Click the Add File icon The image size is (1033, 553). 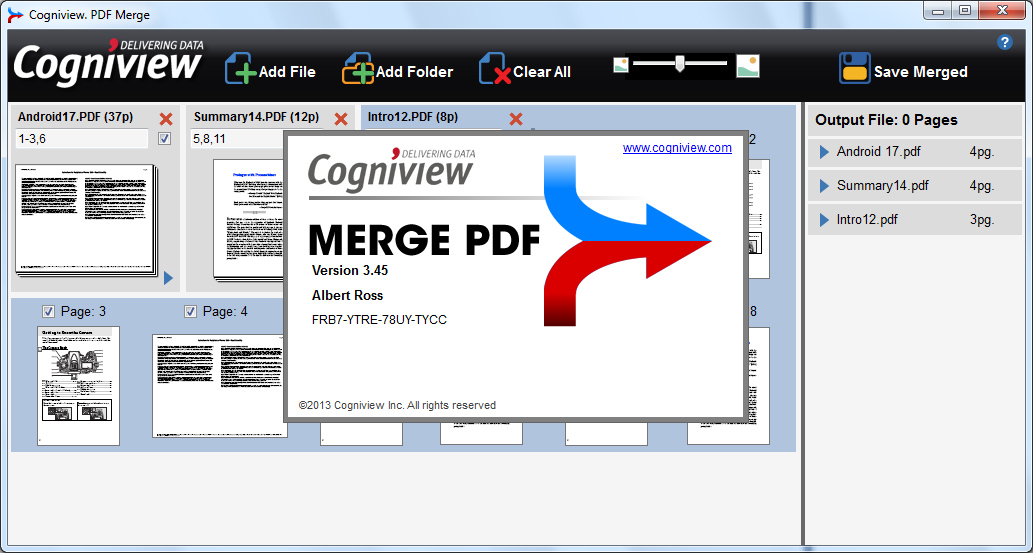(x=240, y=69)
